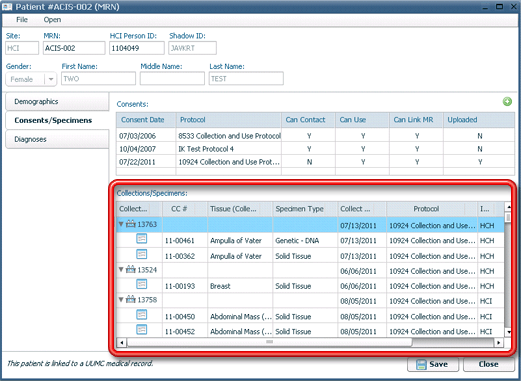Open the File menu
The image size is (521, 381).
coord(22,20)
